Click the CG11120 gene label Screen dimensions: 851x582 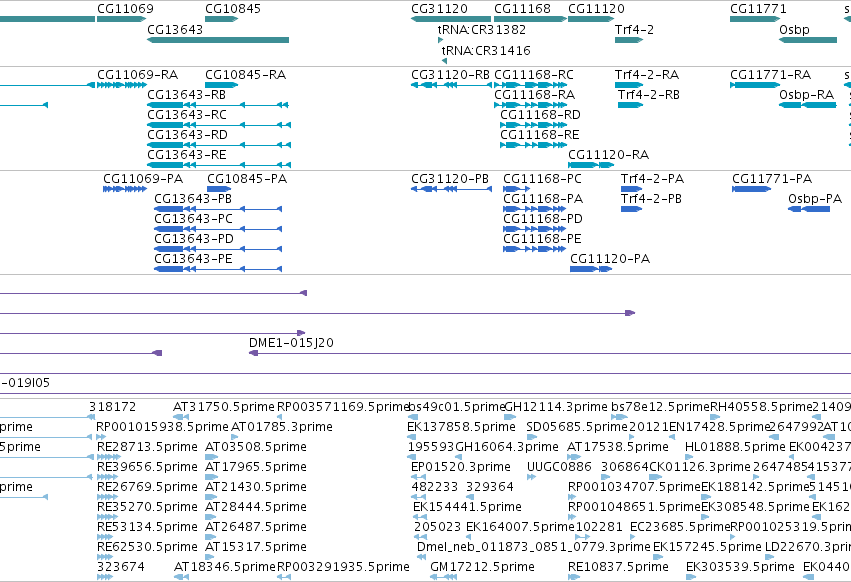pos(596,9)
